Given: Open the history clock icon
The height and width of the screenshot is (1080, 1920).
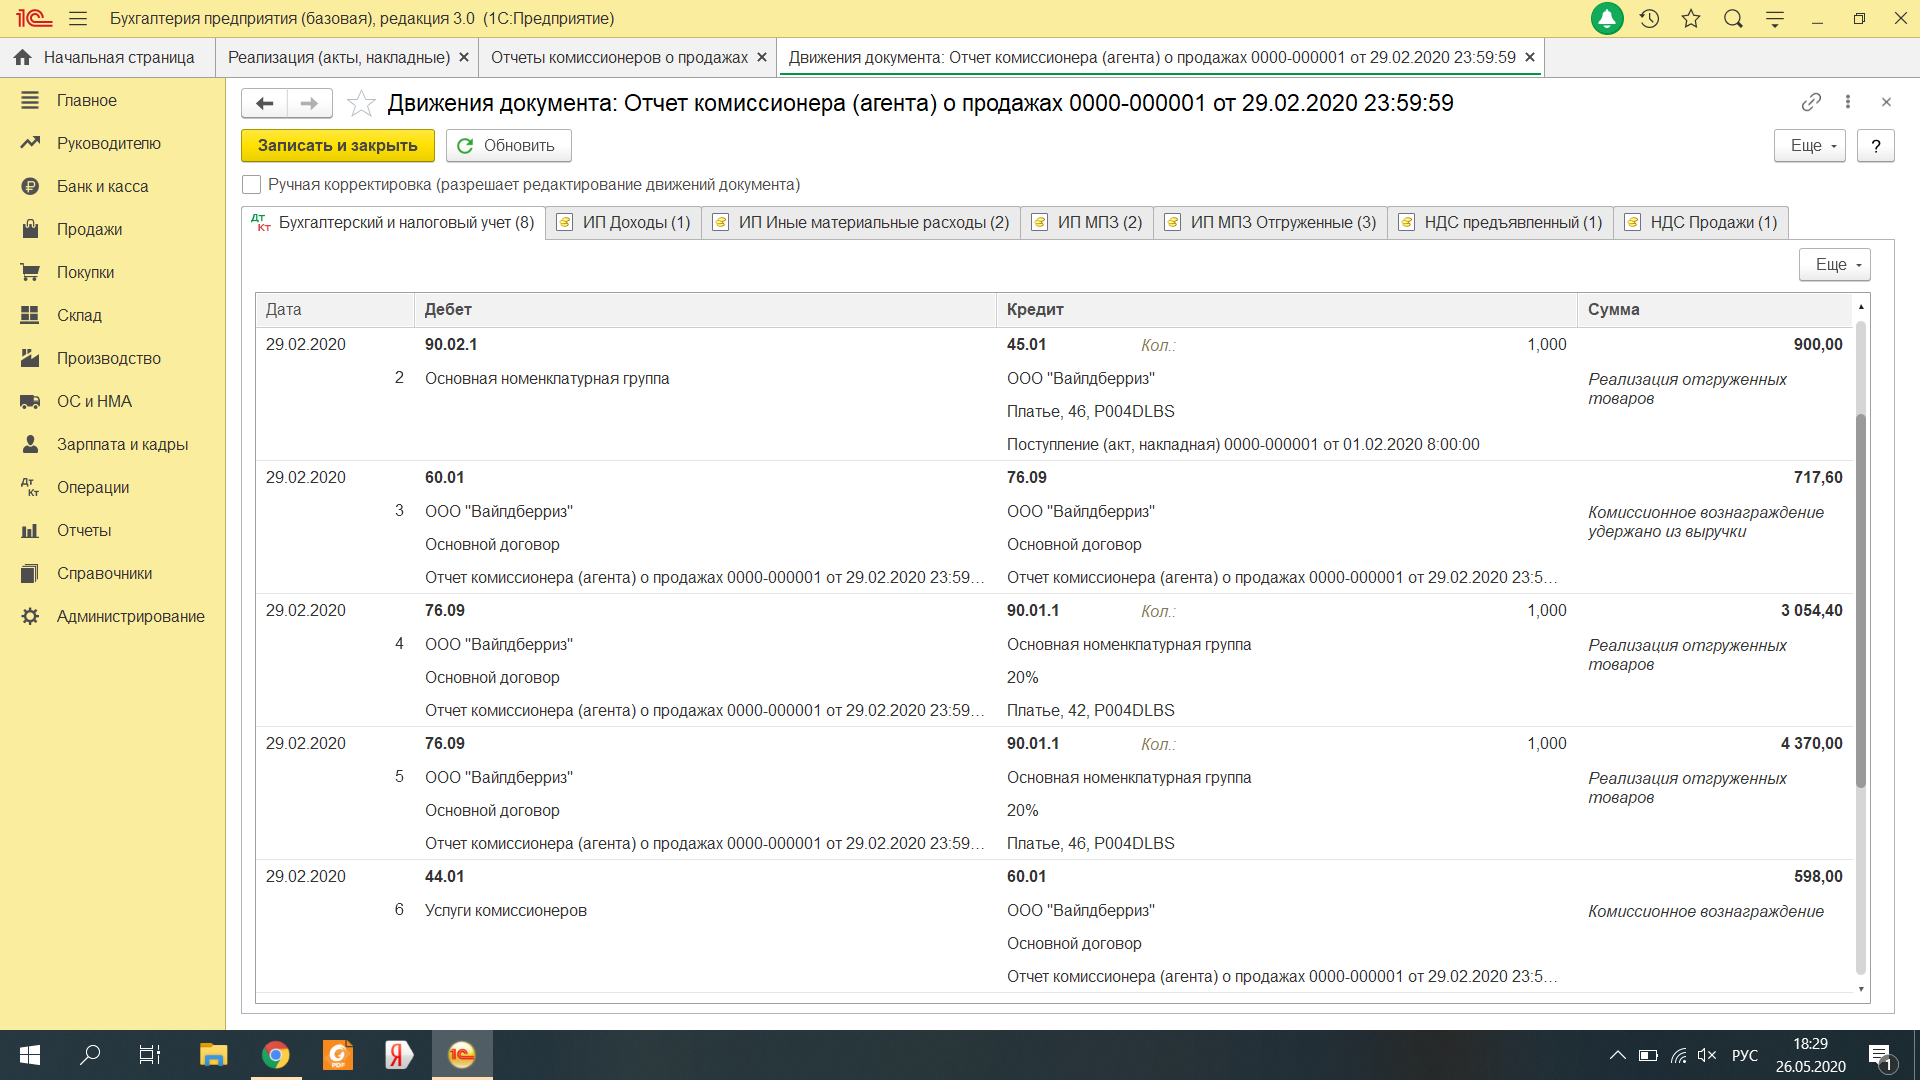Looking at the screenshot, I should pos(1650,18).
